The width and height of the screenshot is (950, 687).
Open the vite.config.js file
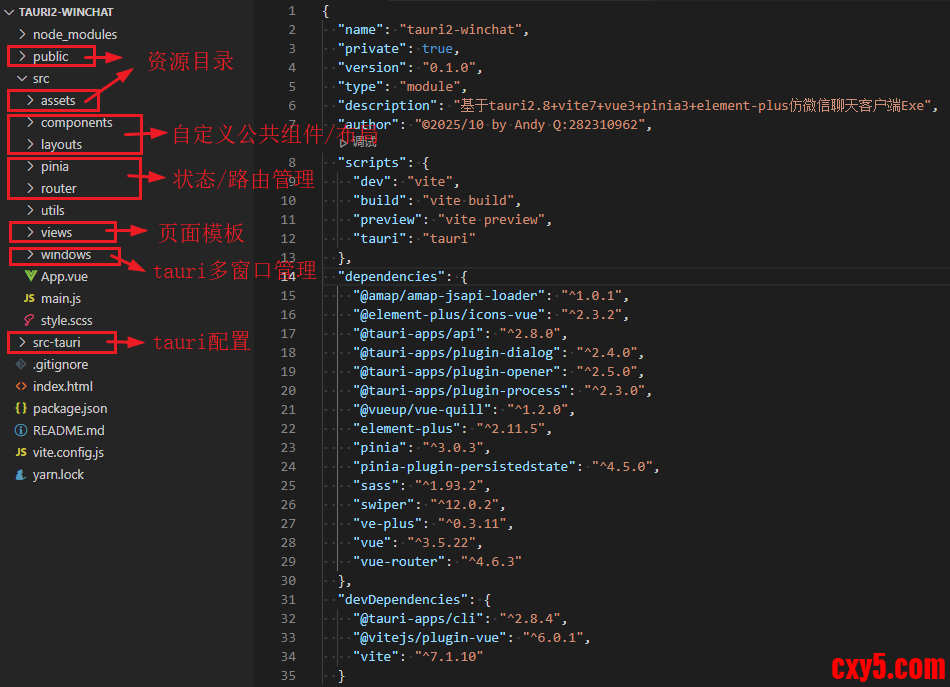[68, 453]
